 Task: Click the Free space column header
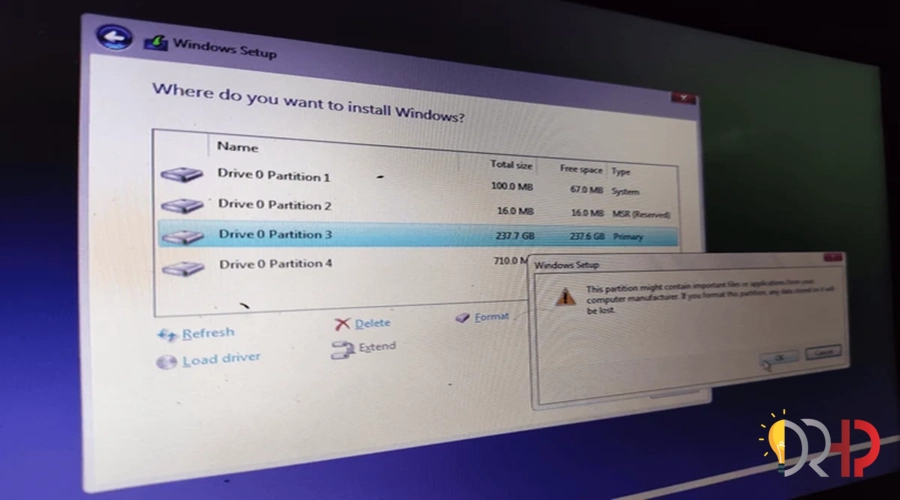(x=581, y=169)
